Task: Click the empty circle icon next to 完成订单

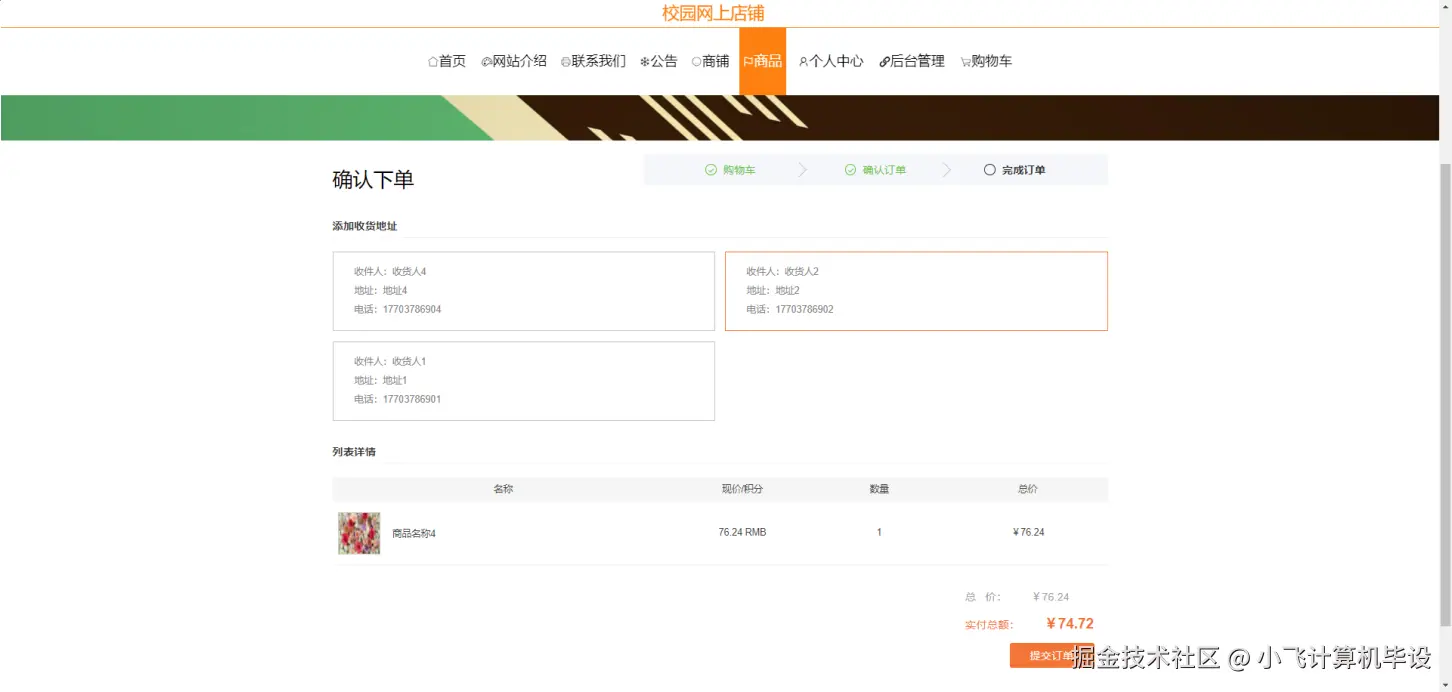Action: coord(989,170)
